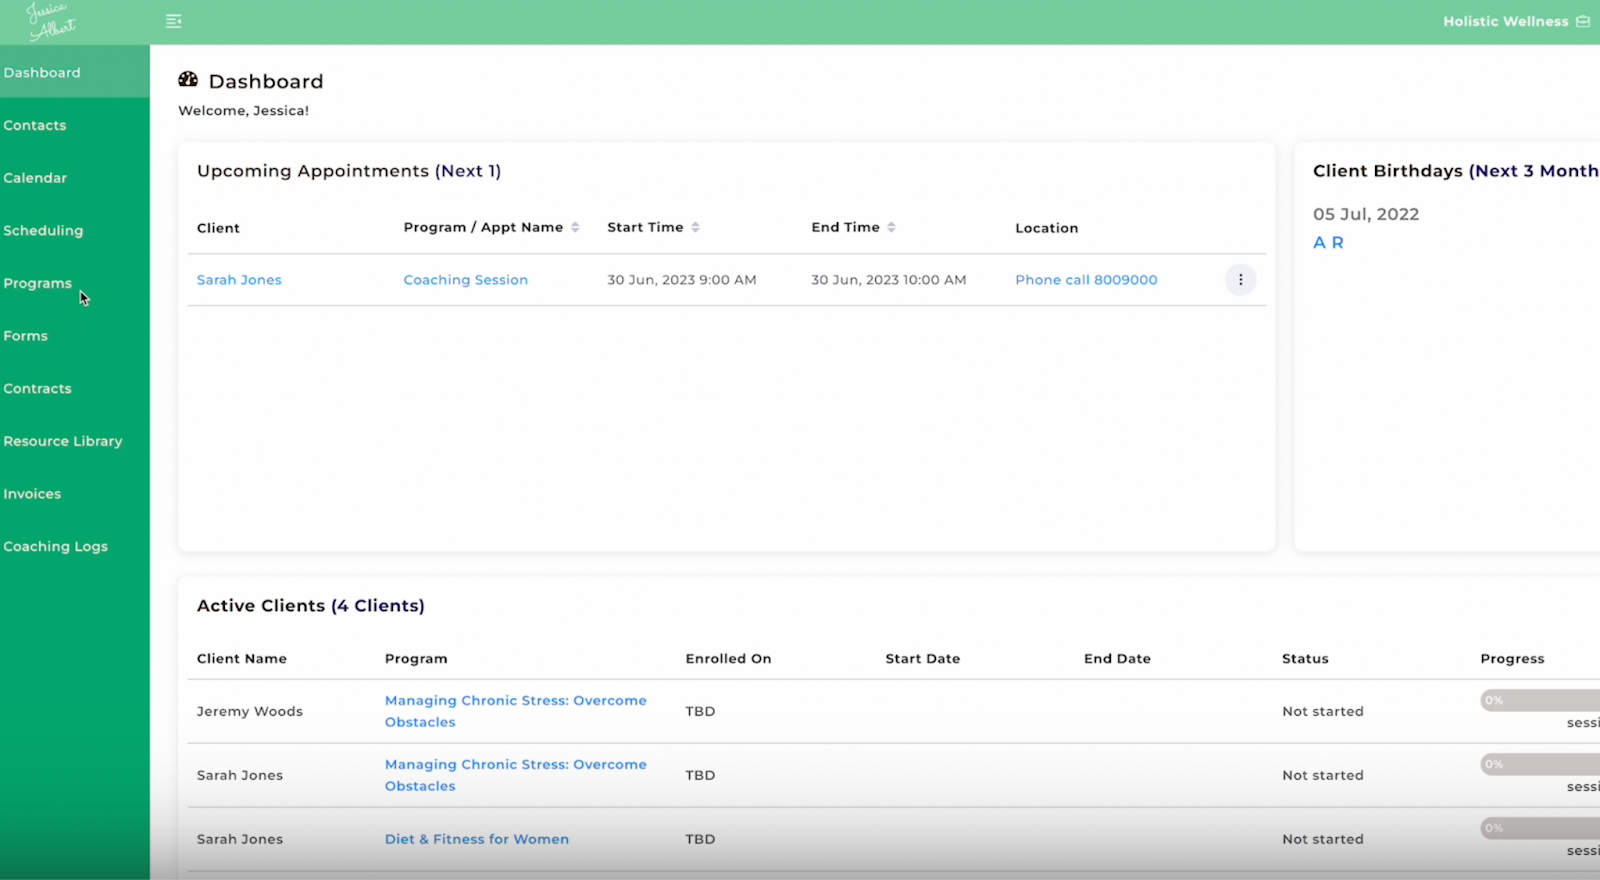
Task: Open Sarah Jones client link in appointments
Action: (x=239, y=280)
